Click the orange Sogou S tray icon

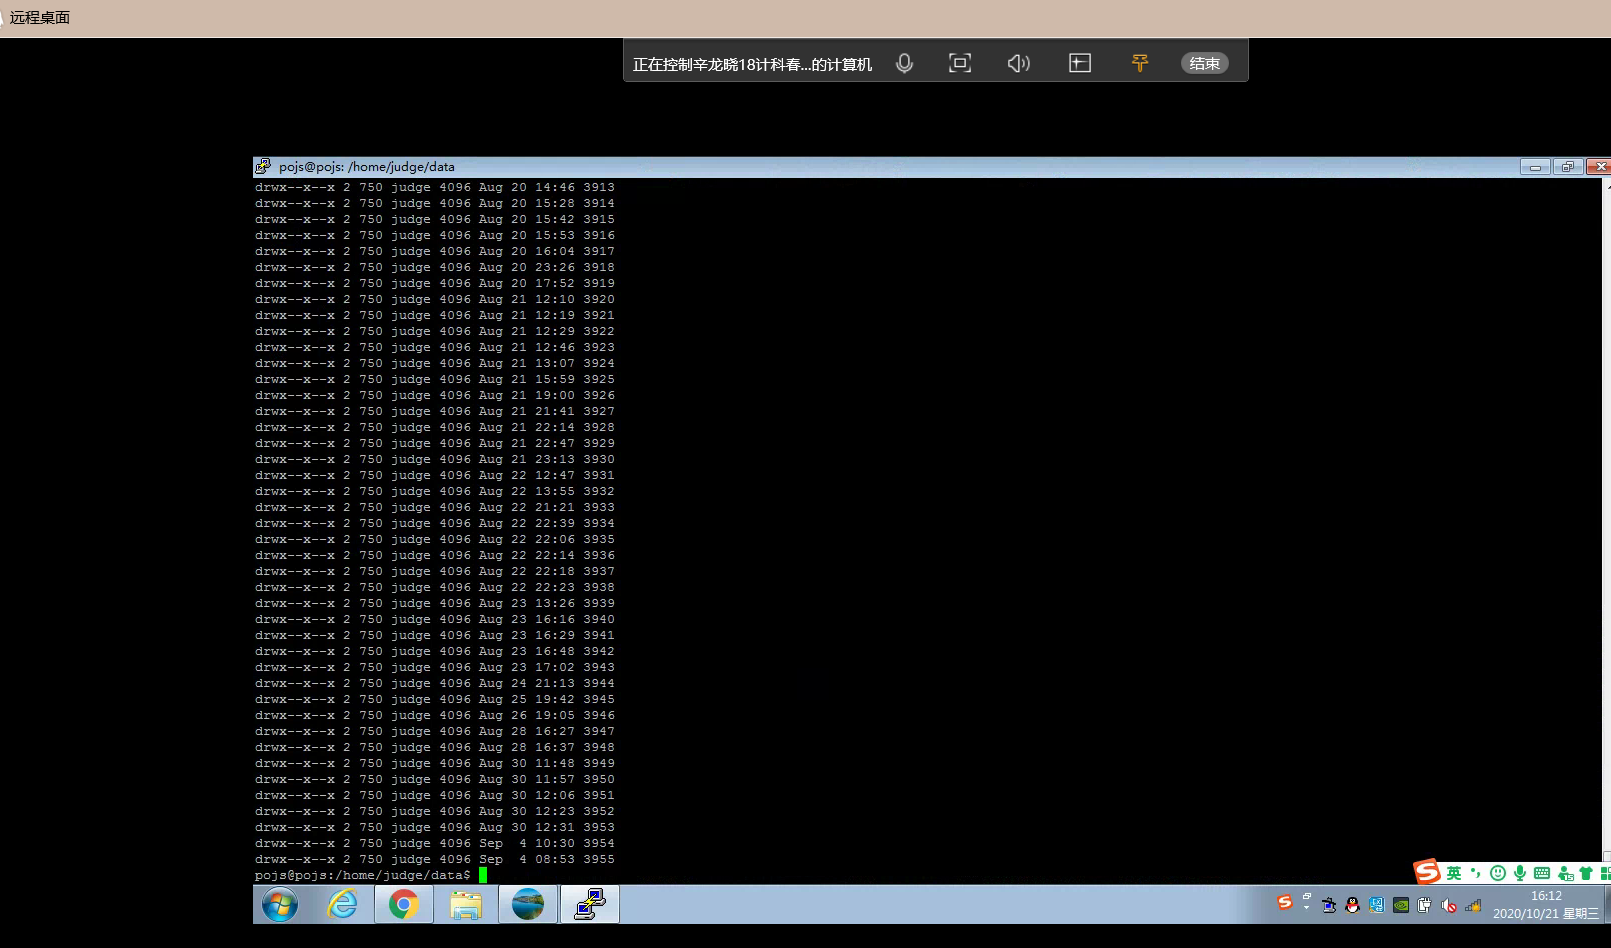pyautogui.click(x=1285, y=902)
